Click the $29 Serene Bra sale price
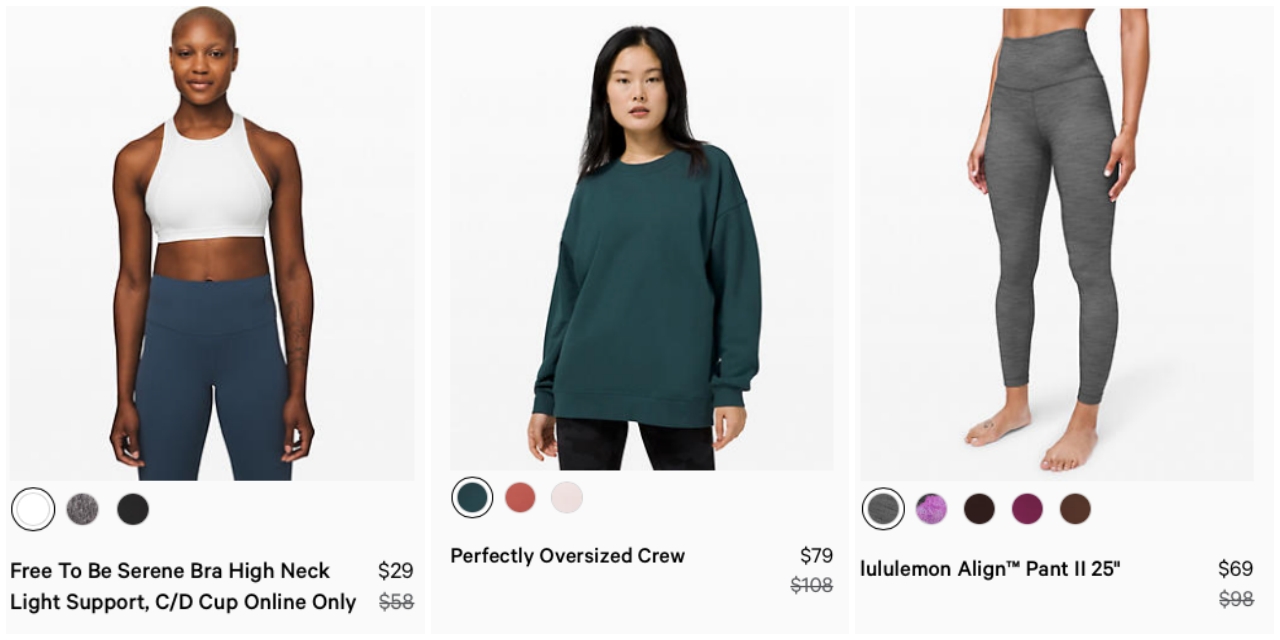The height and width of the screenshot is (640, 1280). pyautogui.click(x=395, y=571)
